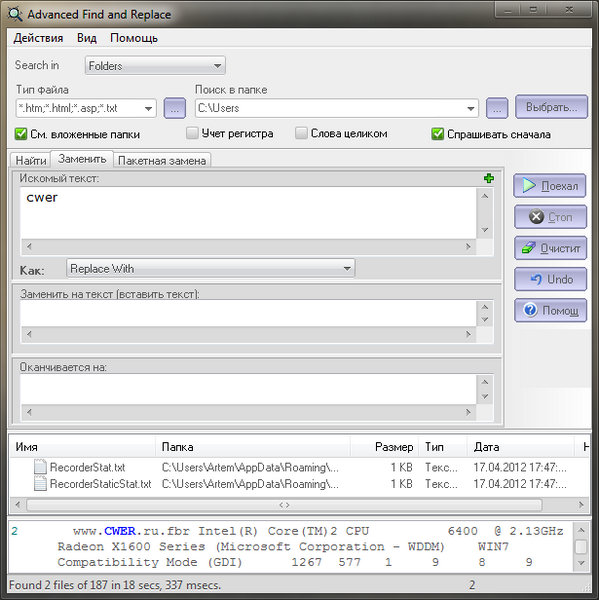Click the Выбрать... folder button

click(551, 107)
